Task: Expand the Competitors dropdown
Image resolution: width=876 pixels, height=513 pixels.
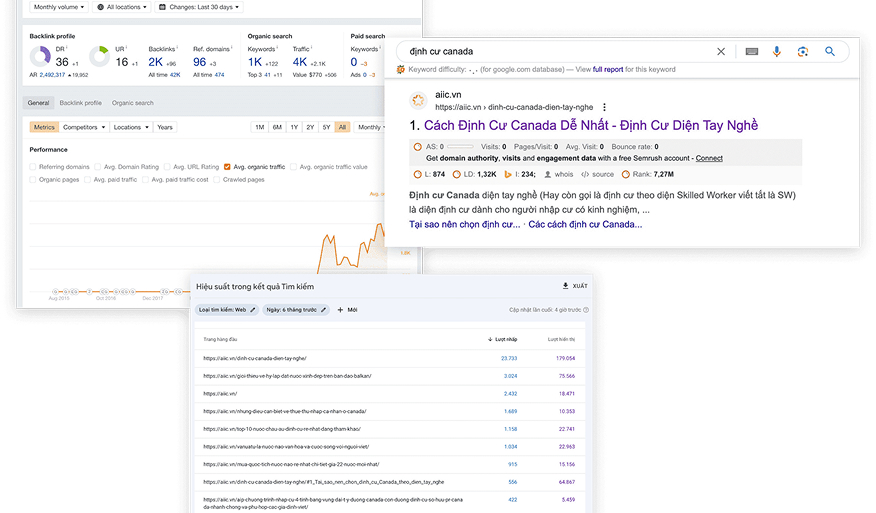Action: coord(84,127)
